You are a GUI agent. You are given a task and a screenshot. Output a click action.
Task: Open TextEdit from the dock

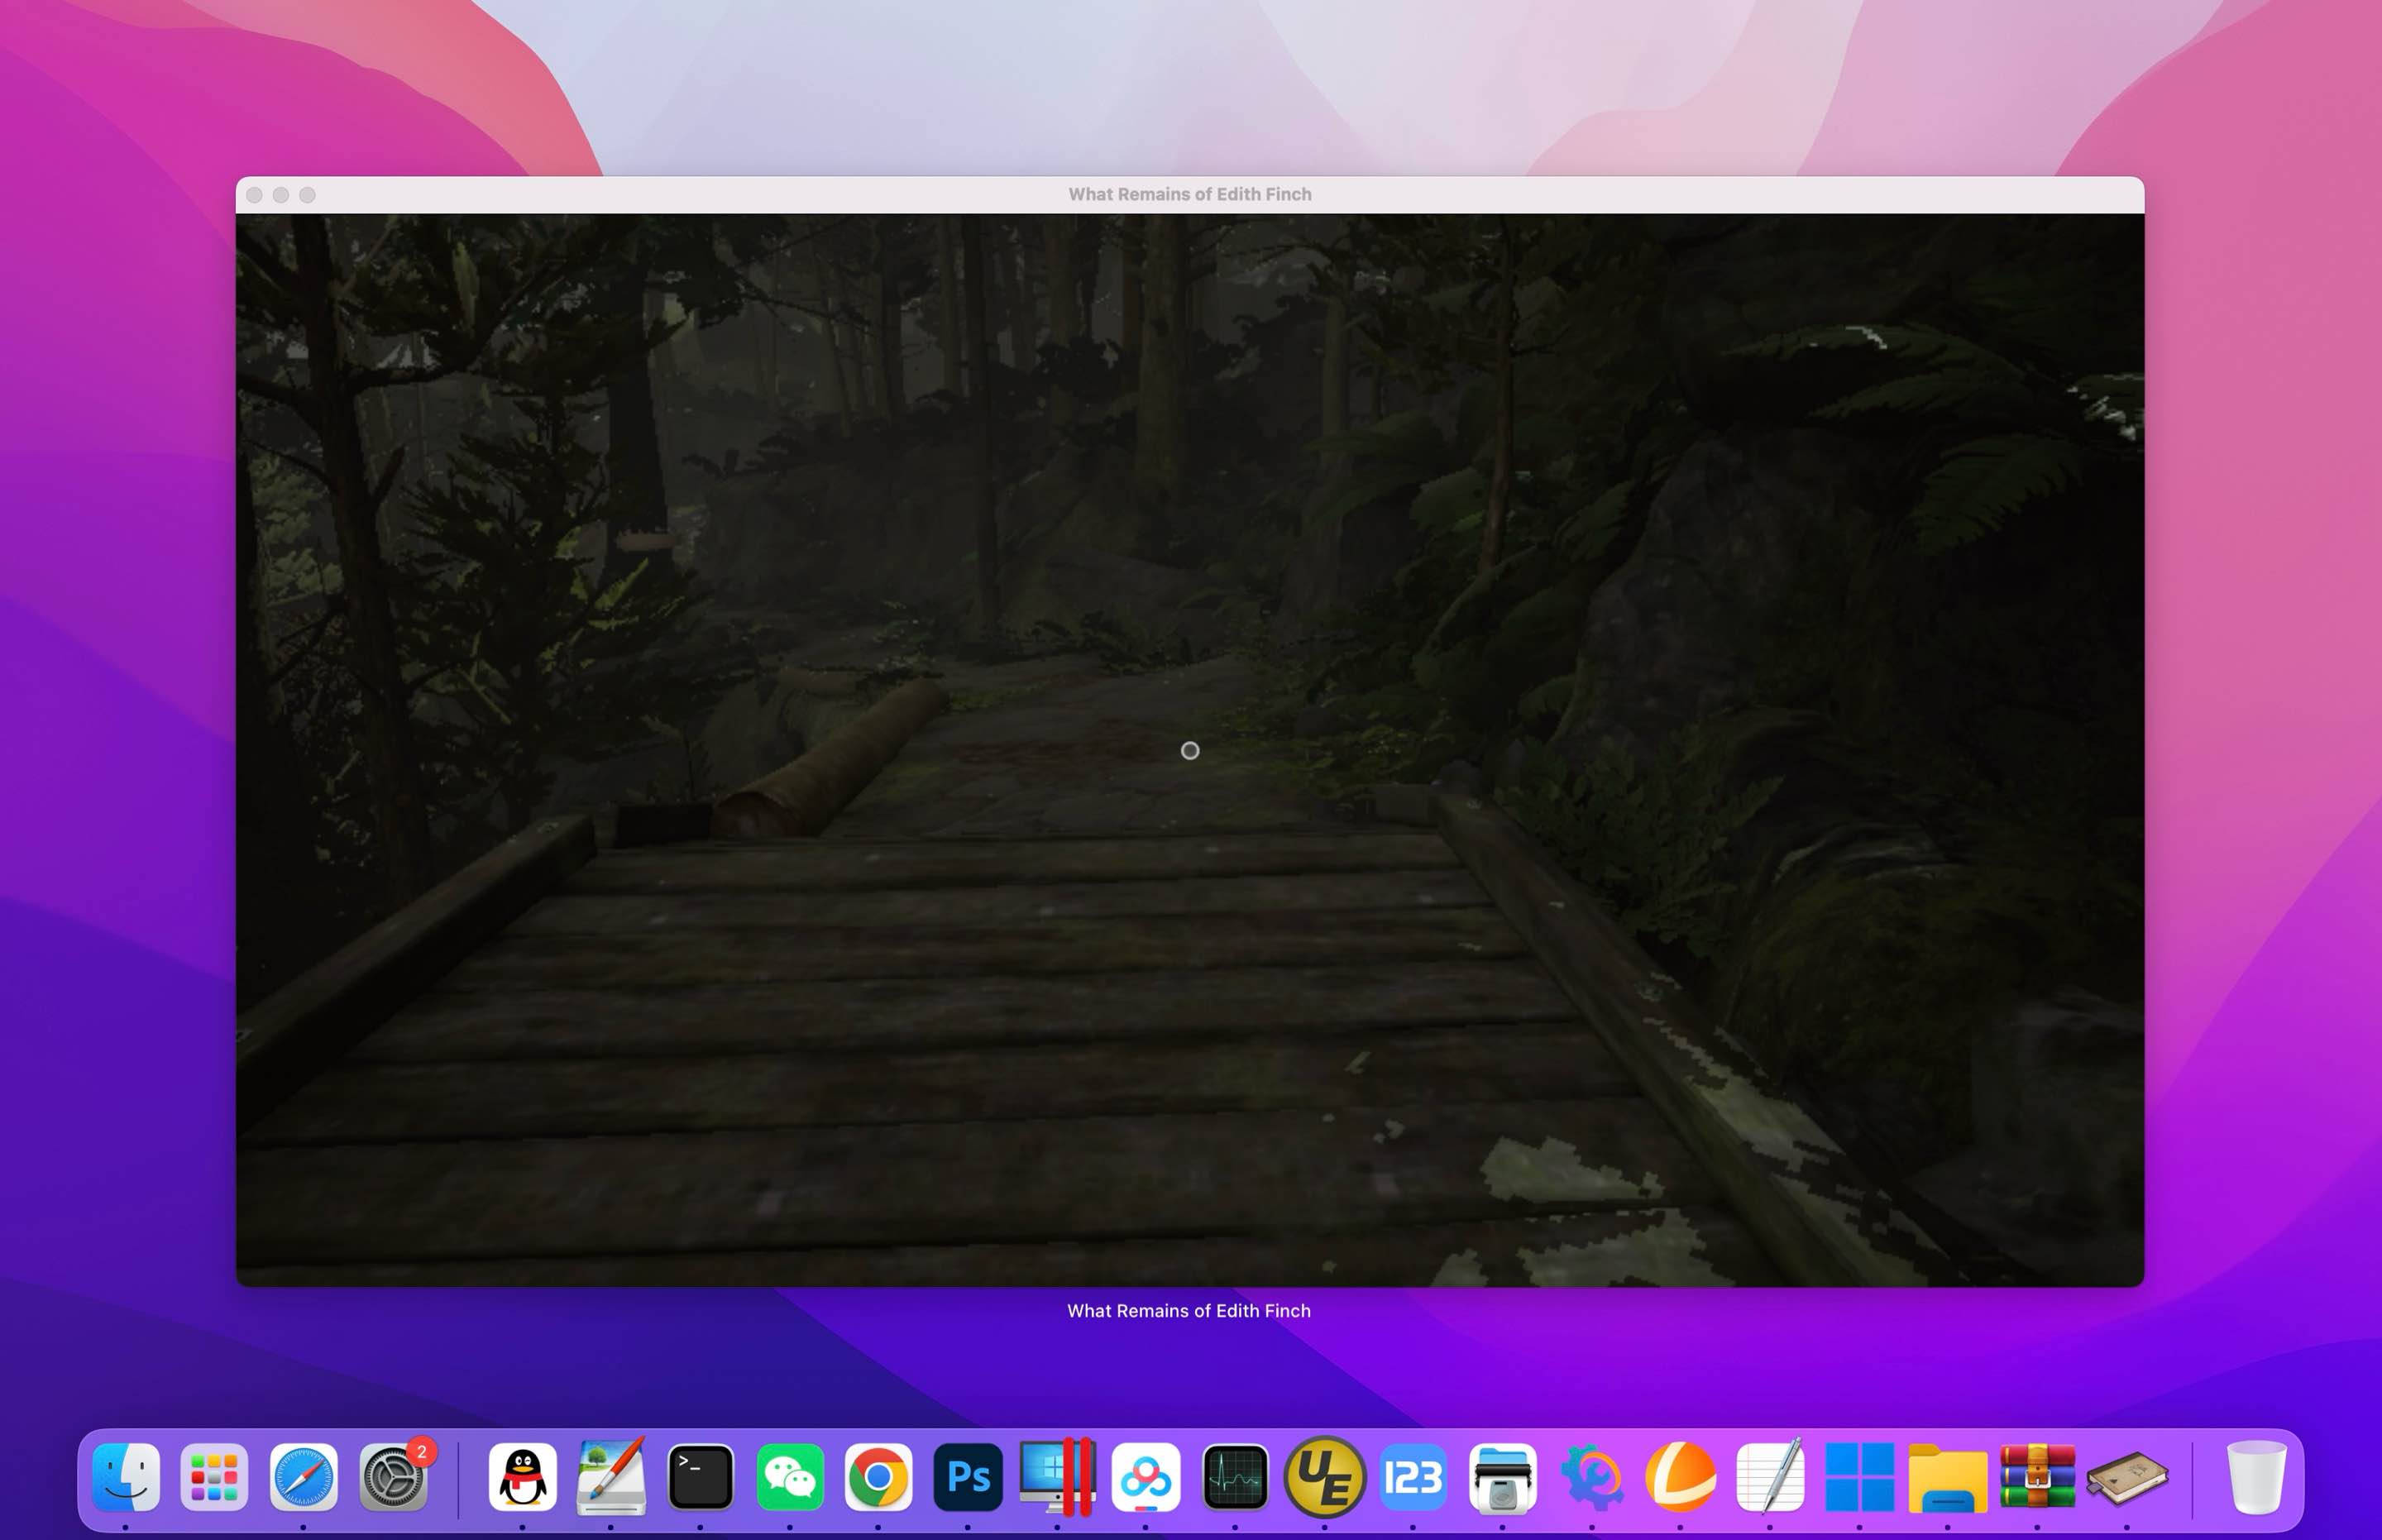point(1770,1476)
